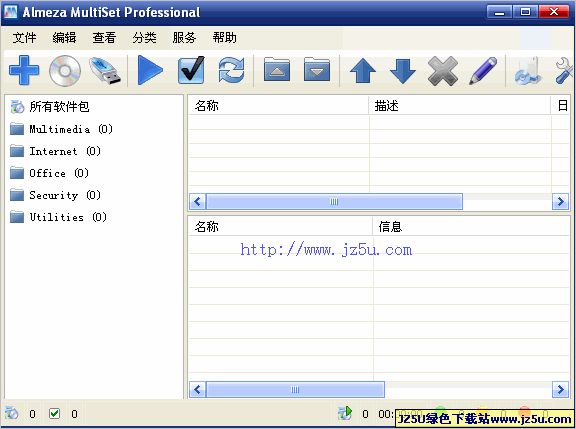Viewport: 576px width, 429px height.
Task: Click the Multimedia folder icon
Action: coord(17,129)
